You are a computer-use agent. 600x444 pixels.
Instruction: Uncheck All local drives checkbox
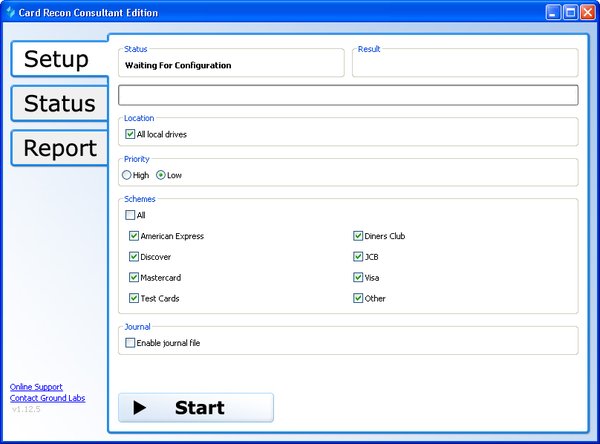pos(130,134)
